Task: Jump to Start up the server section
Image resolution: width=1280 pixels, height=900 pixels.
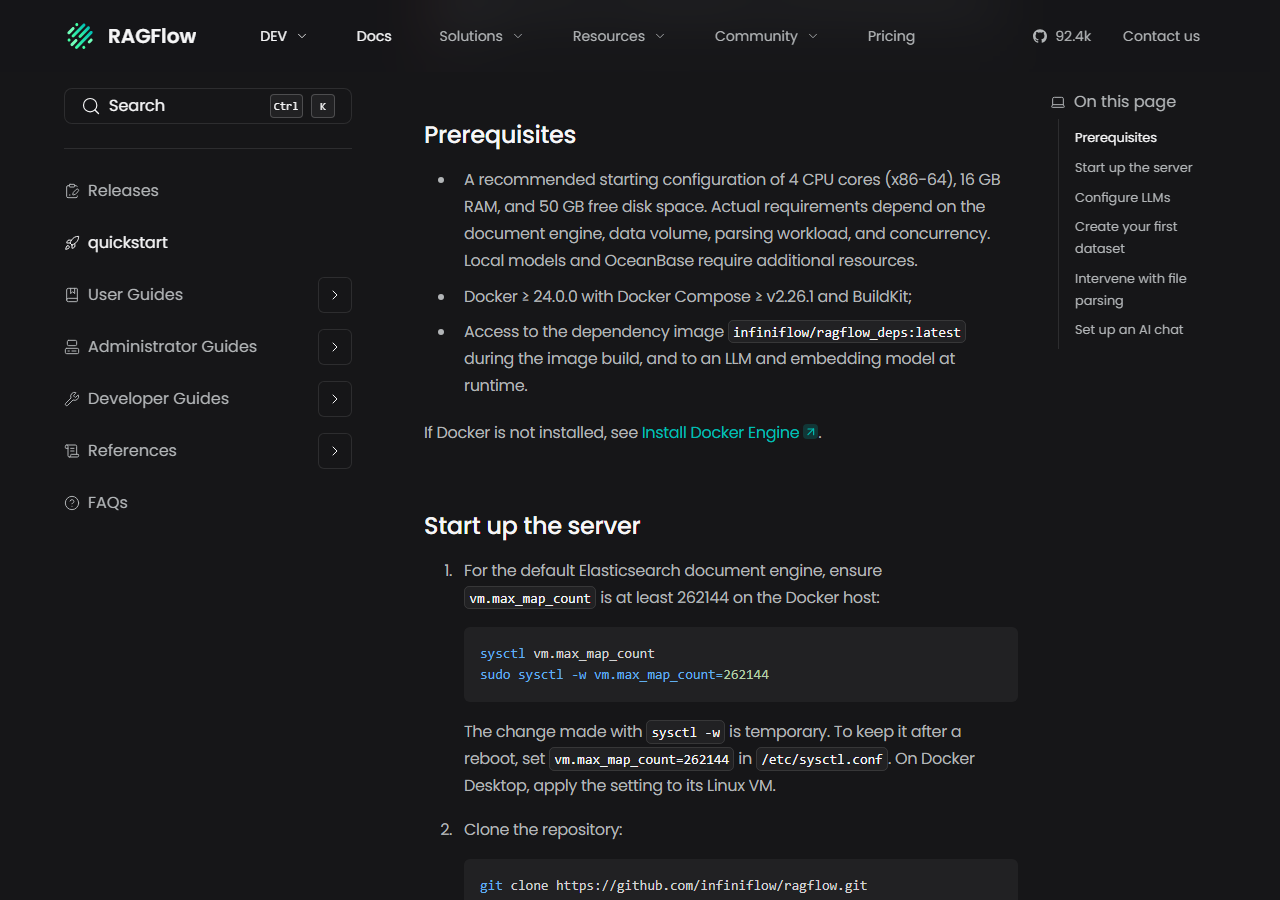Action: point(1133,167)
